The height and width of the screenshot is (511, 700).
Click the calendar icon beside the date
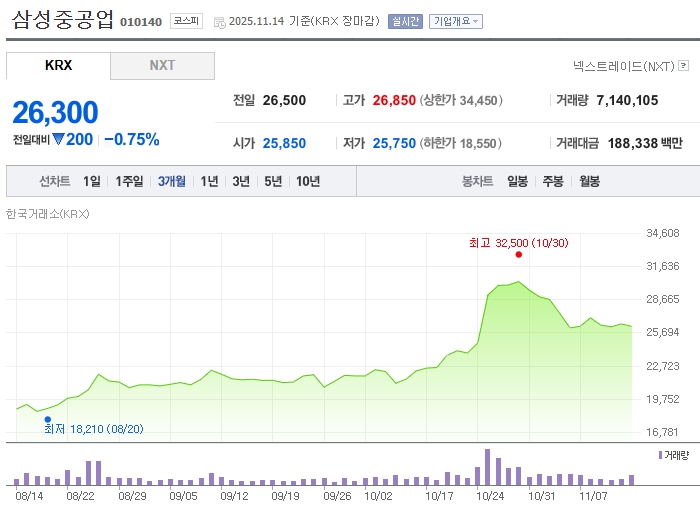(219, 21)
